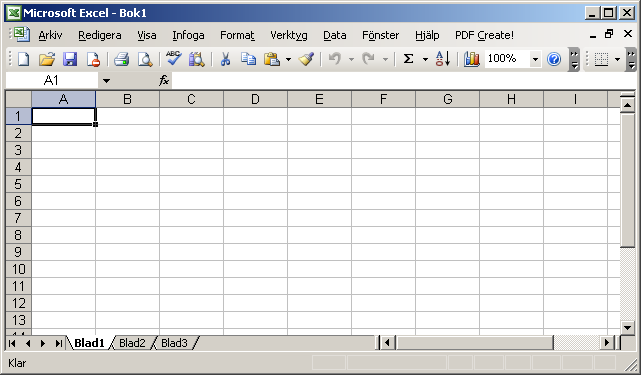Image resolution: width=641 pixels, height=375 pixels.
Task: Open Print Preview with the magnifier page icon
Action: pos(145,59)
